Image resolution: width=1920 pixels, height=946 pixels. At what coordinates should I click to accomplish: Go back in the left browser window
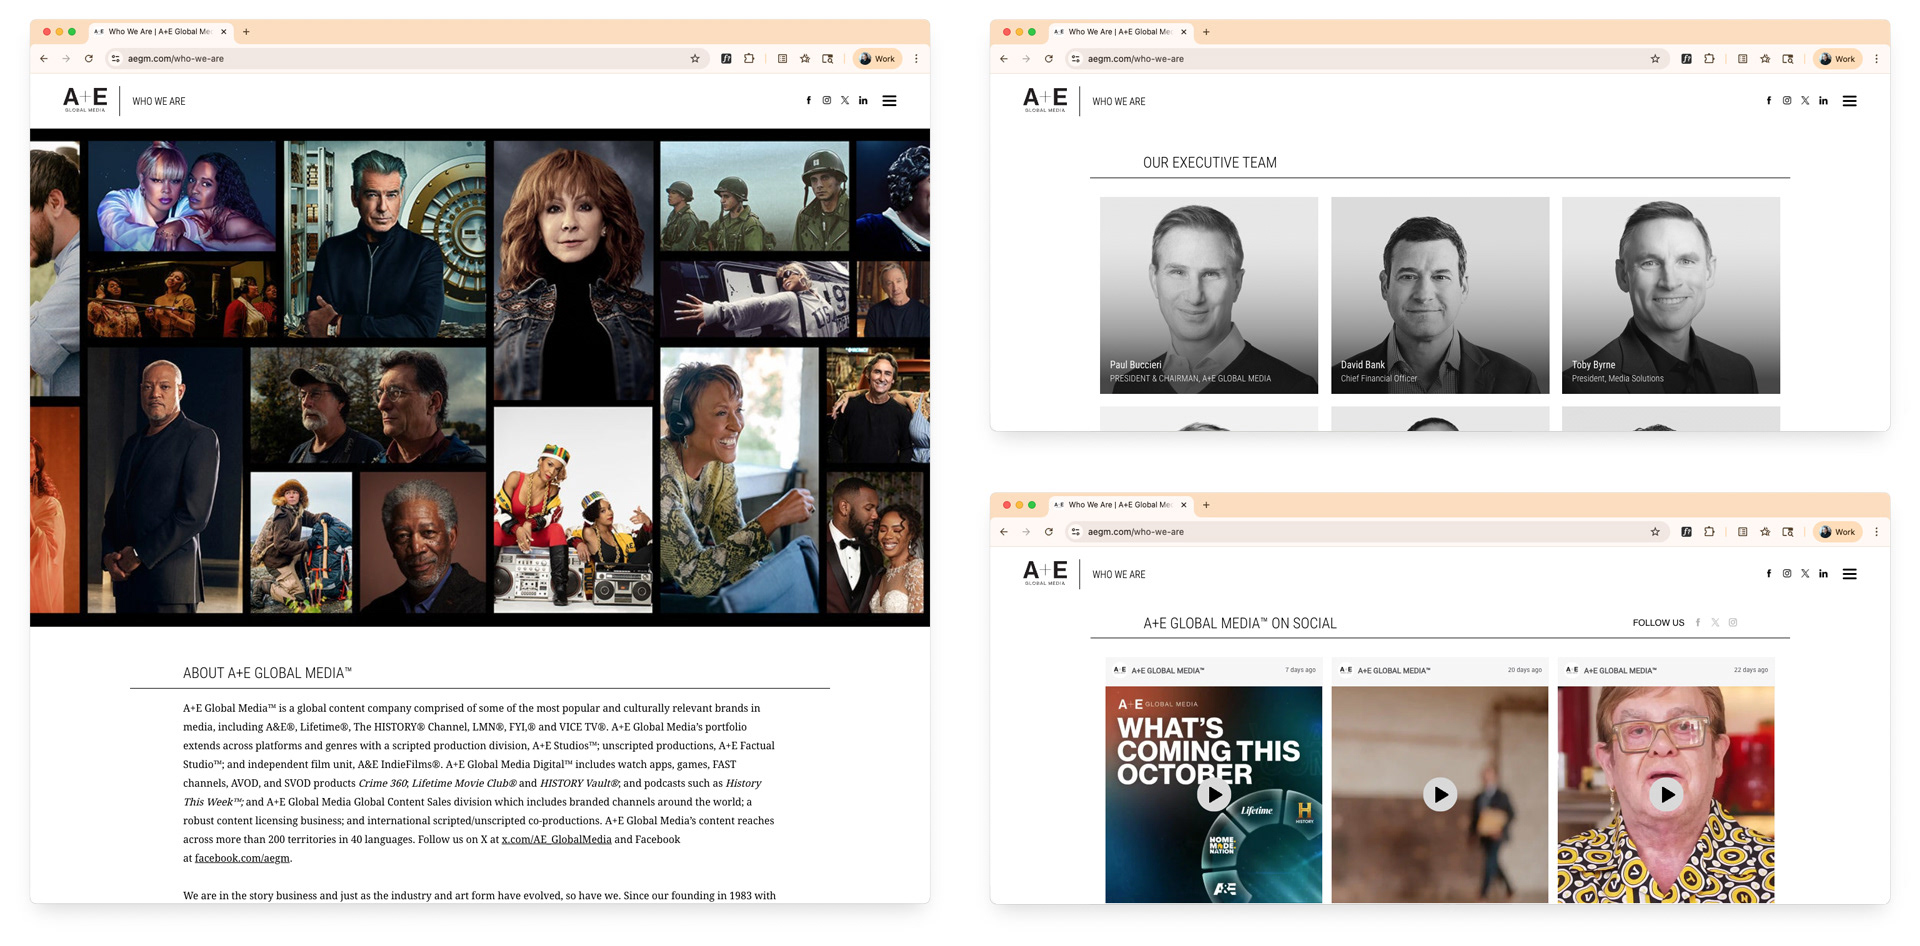[x=44, y=59]
